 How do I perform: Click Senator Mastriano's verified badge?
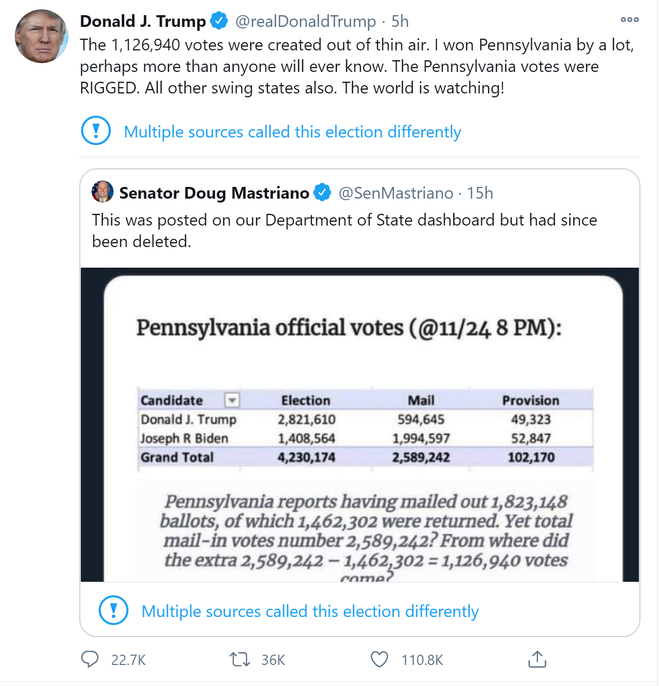pyautogui.click(x=323, y=193)
